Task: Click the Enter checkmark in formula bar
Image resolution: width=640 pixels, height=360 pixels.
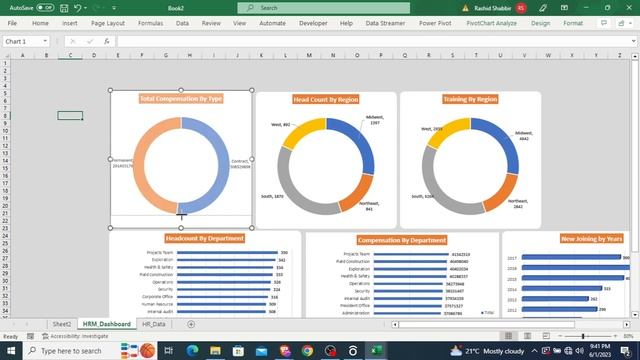Action: [x=90, y=41]
